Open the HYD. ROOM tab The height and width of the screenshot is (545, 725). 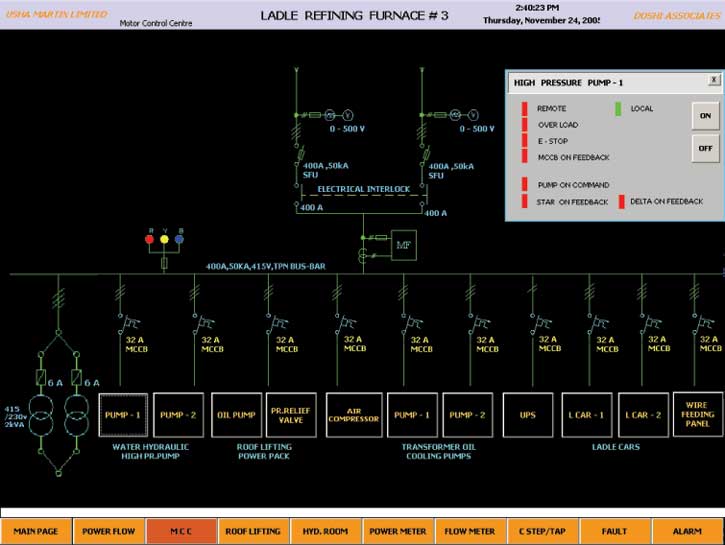click(326, 531)
